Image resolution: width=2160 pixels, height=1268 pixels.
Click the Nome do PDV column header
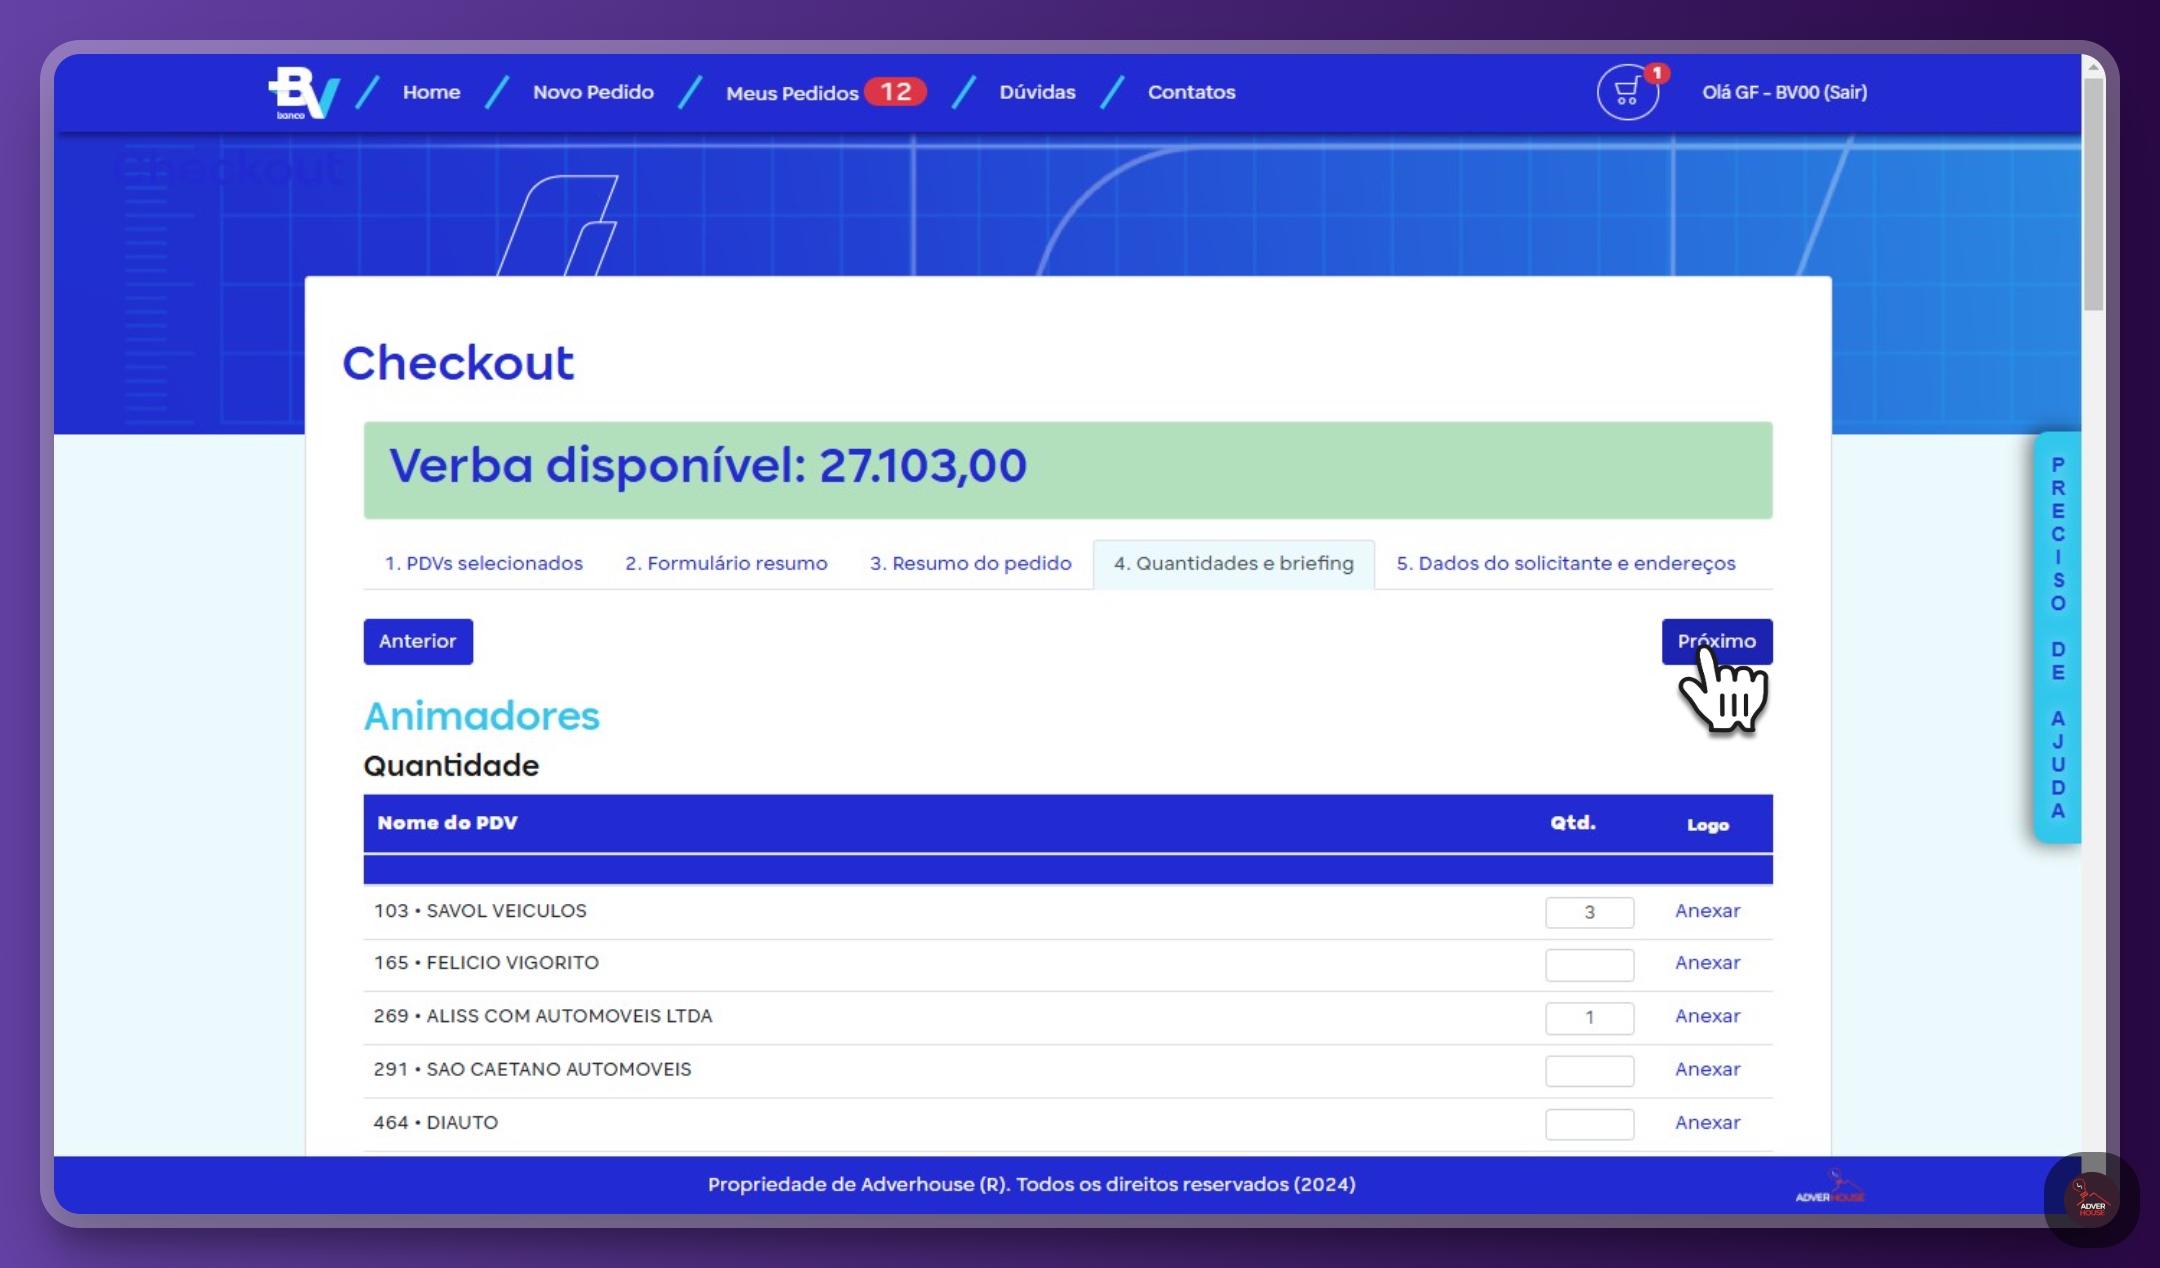447,823
